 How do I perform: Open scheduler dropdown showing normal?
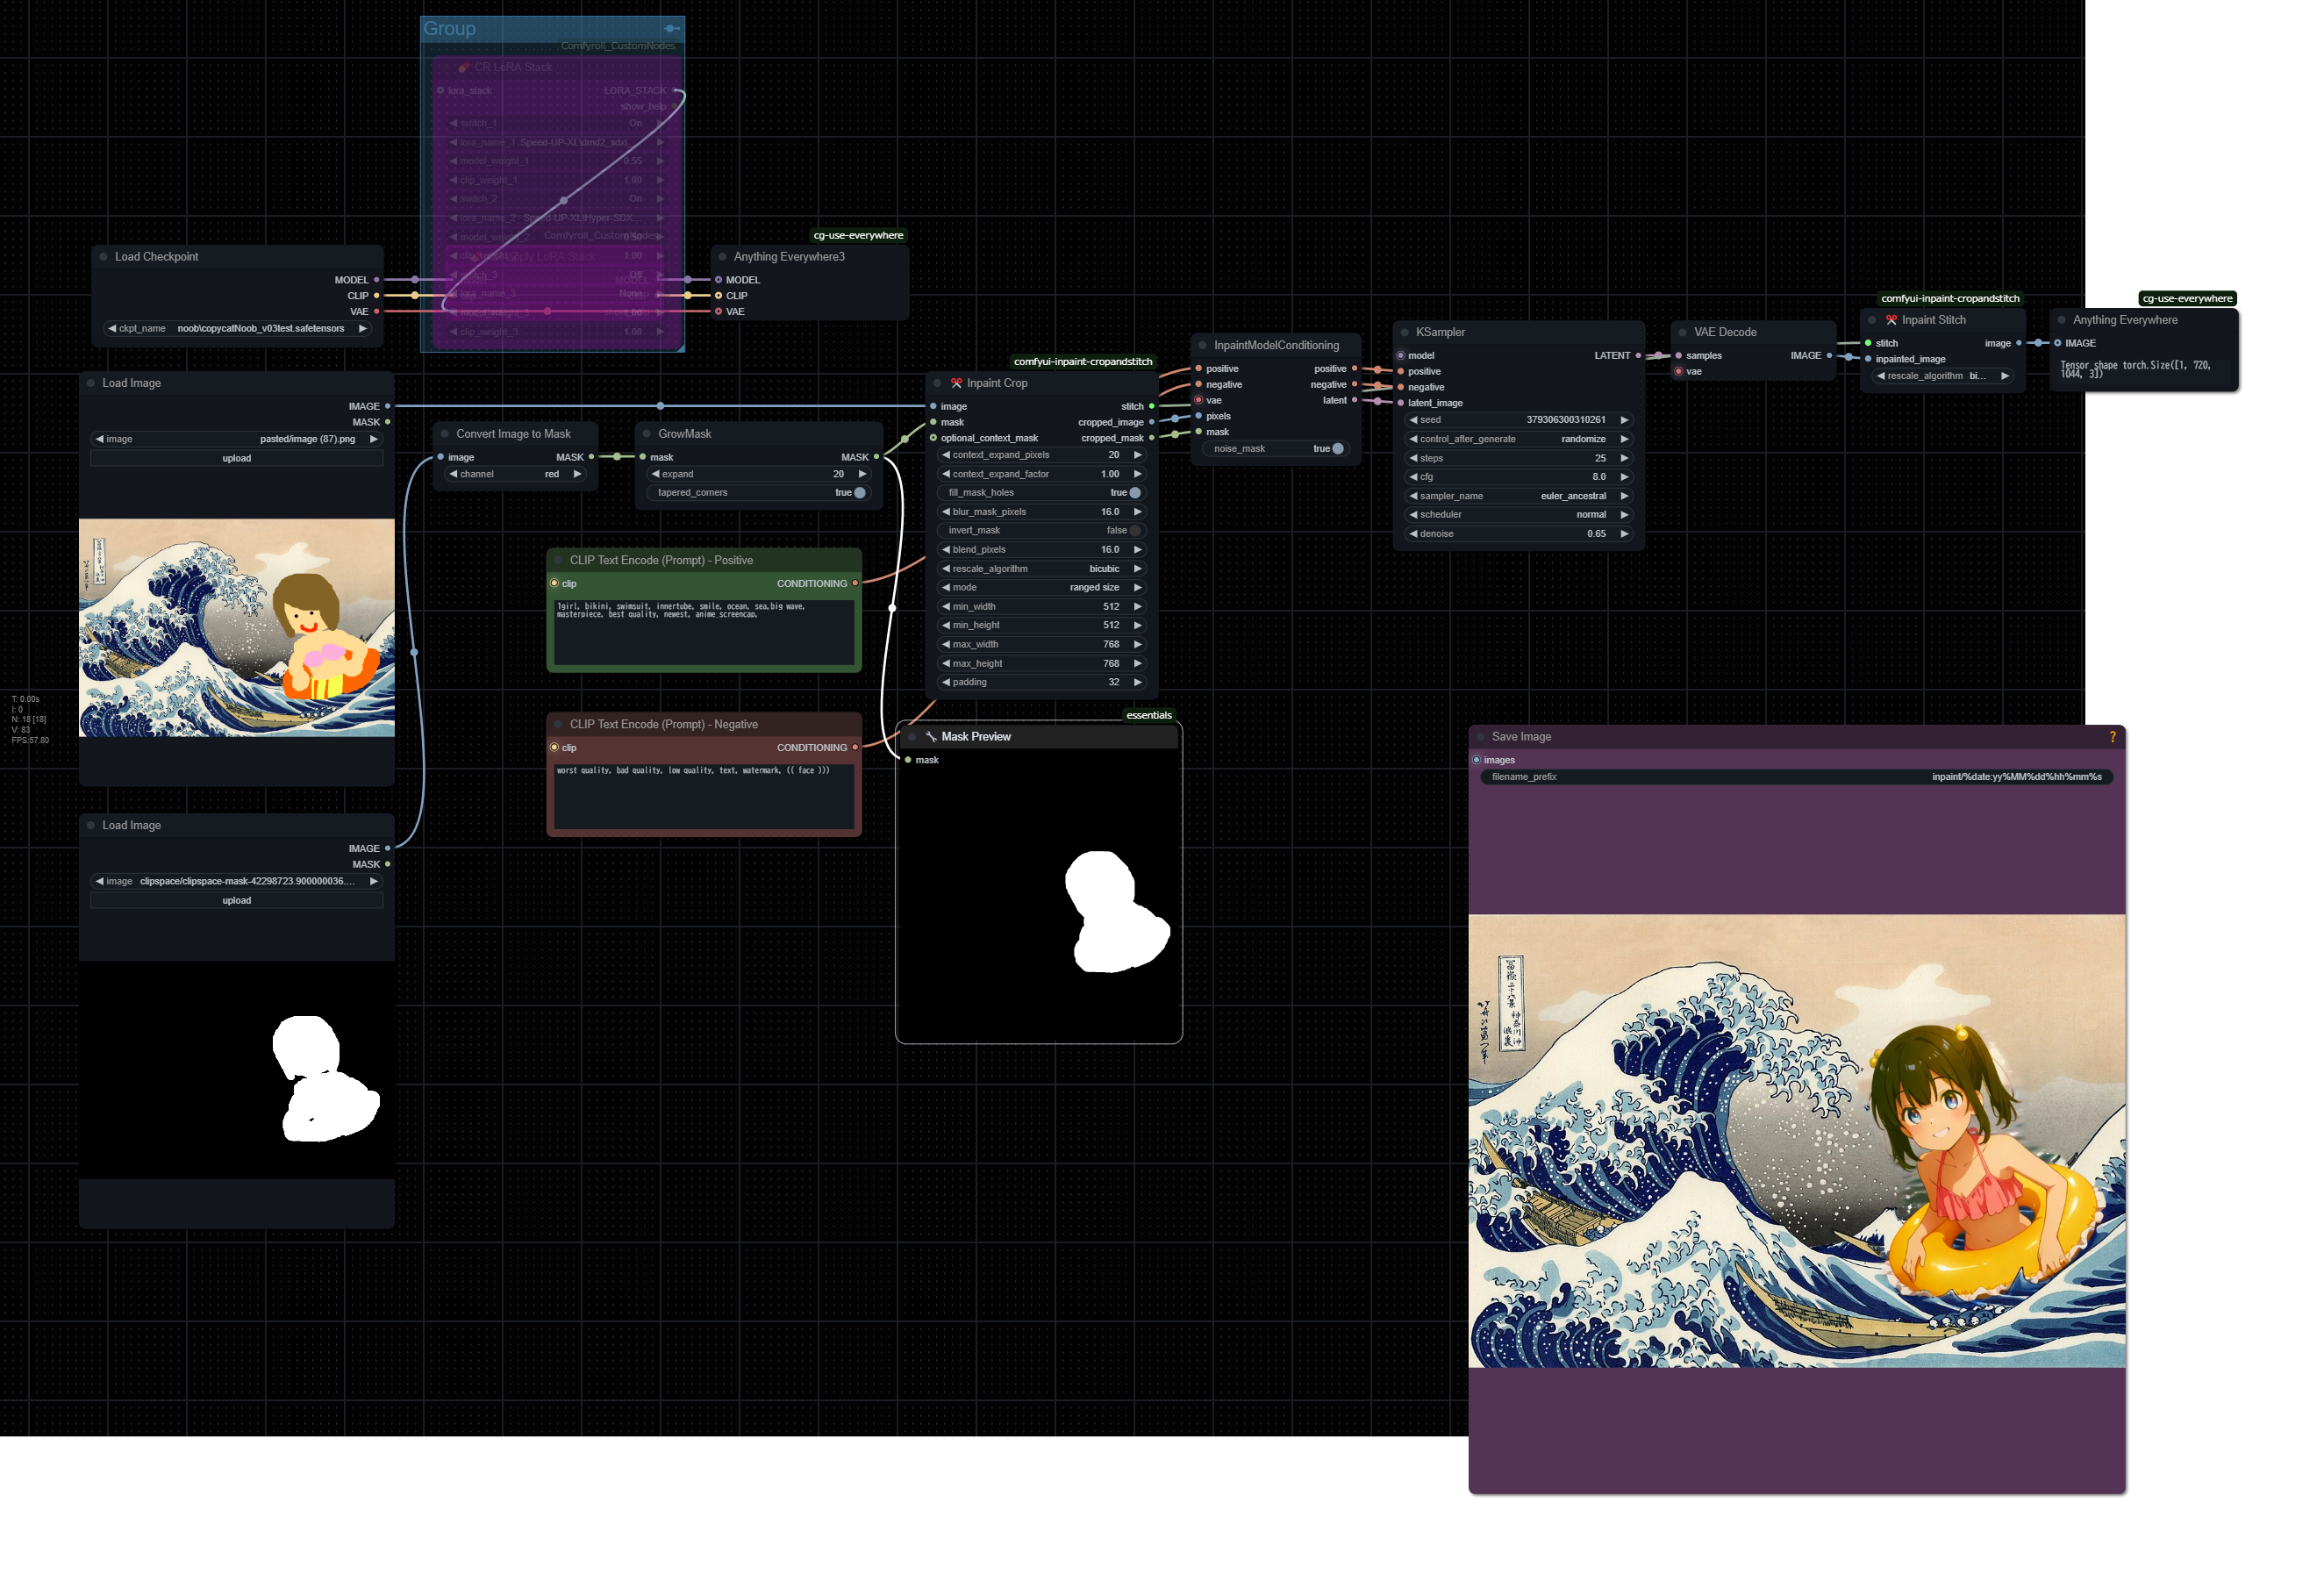click(1519, 515)
